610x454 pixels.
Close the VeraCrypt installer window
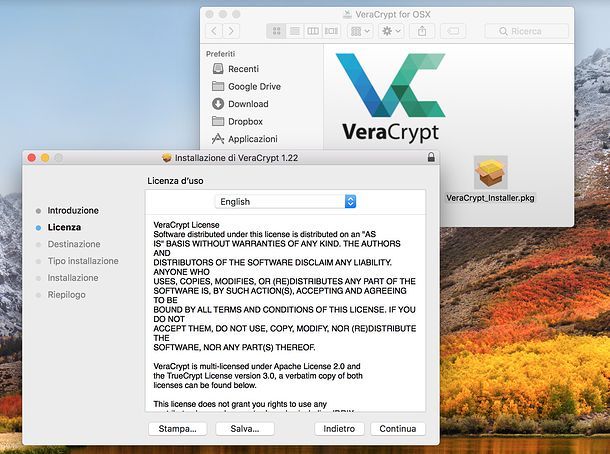point(32,158)
